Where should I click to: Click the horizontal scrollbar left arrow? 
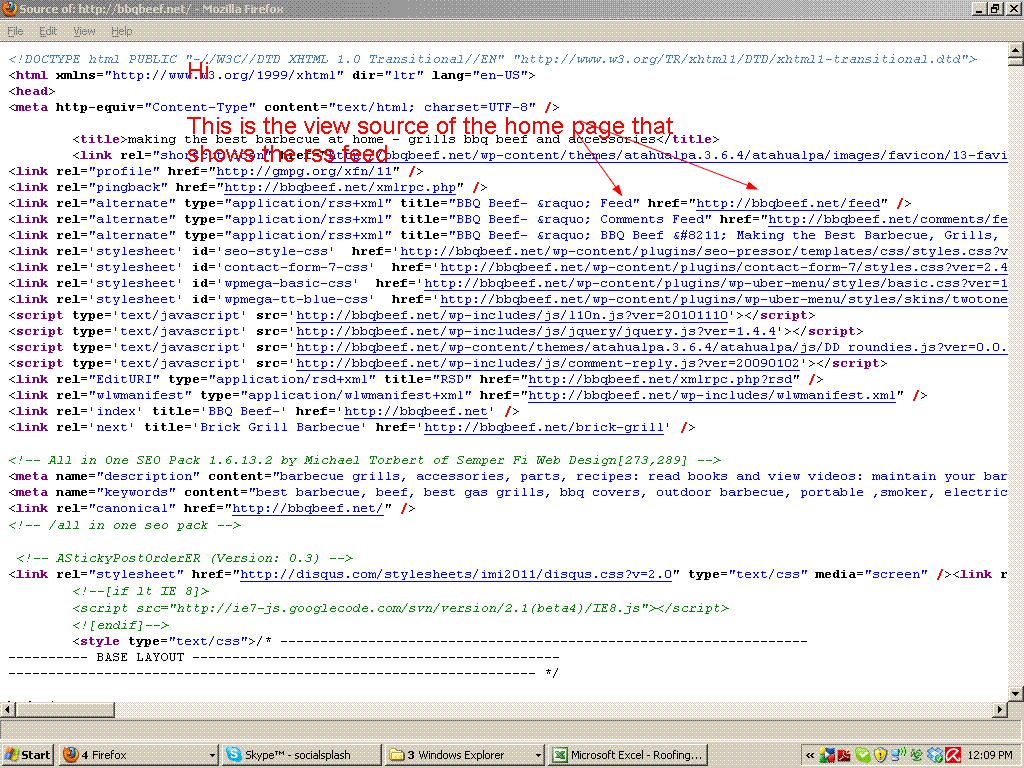7,709
